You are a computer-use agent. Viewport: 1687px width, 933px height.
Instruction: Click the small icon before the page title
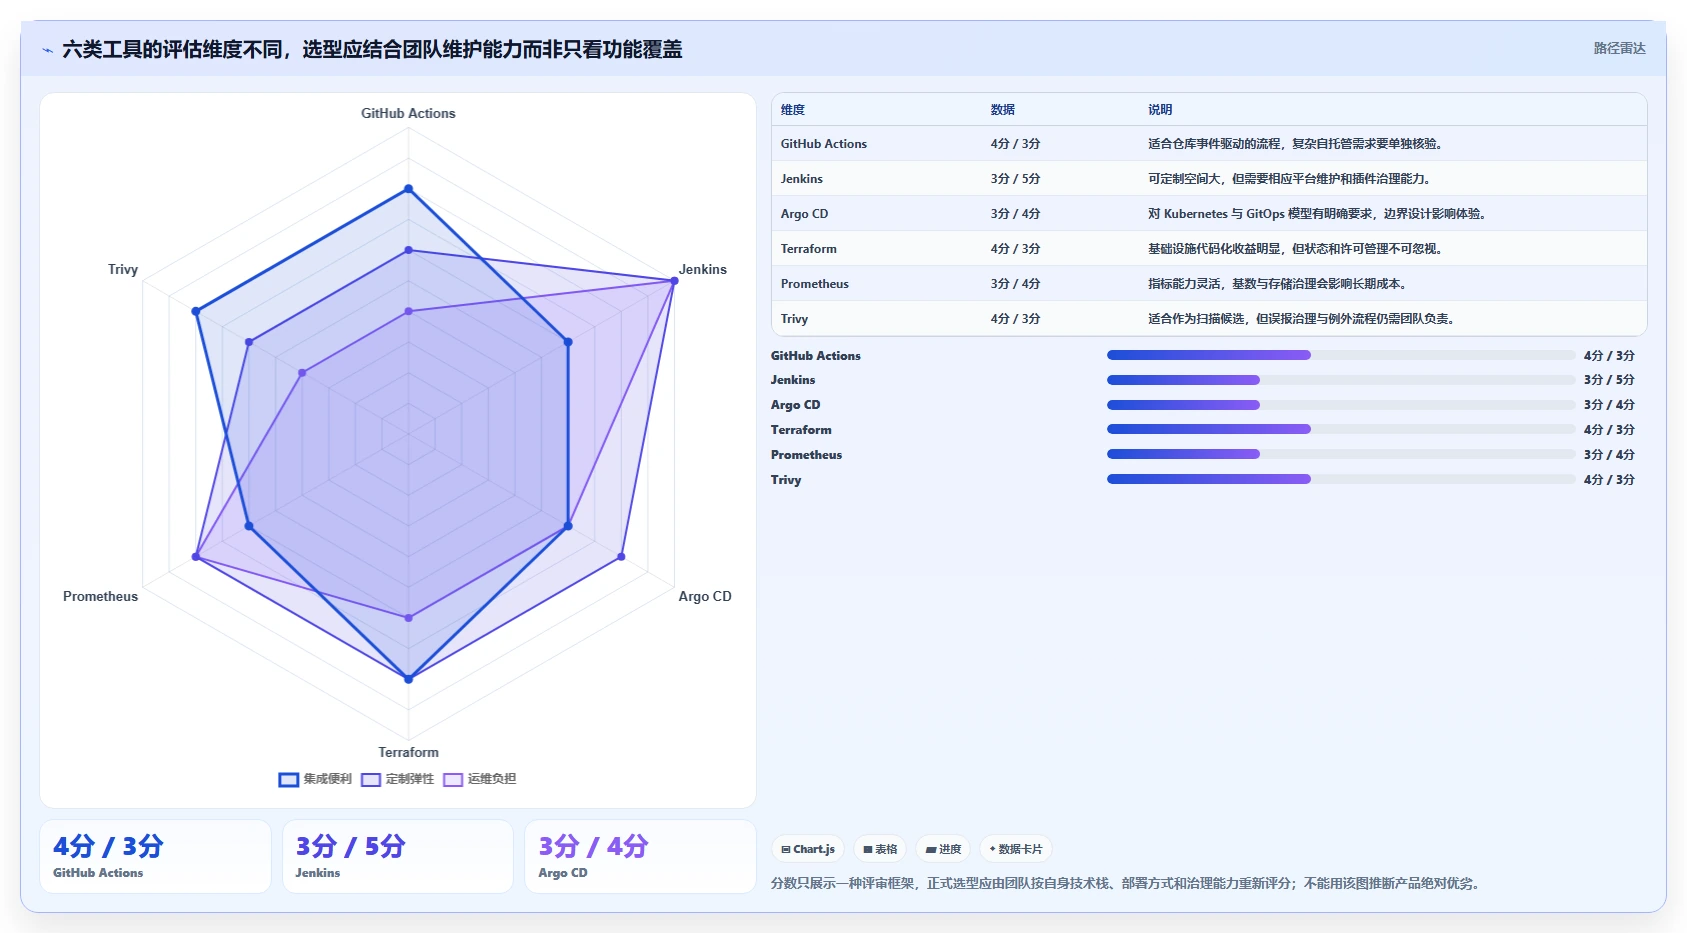click(47, 50)
